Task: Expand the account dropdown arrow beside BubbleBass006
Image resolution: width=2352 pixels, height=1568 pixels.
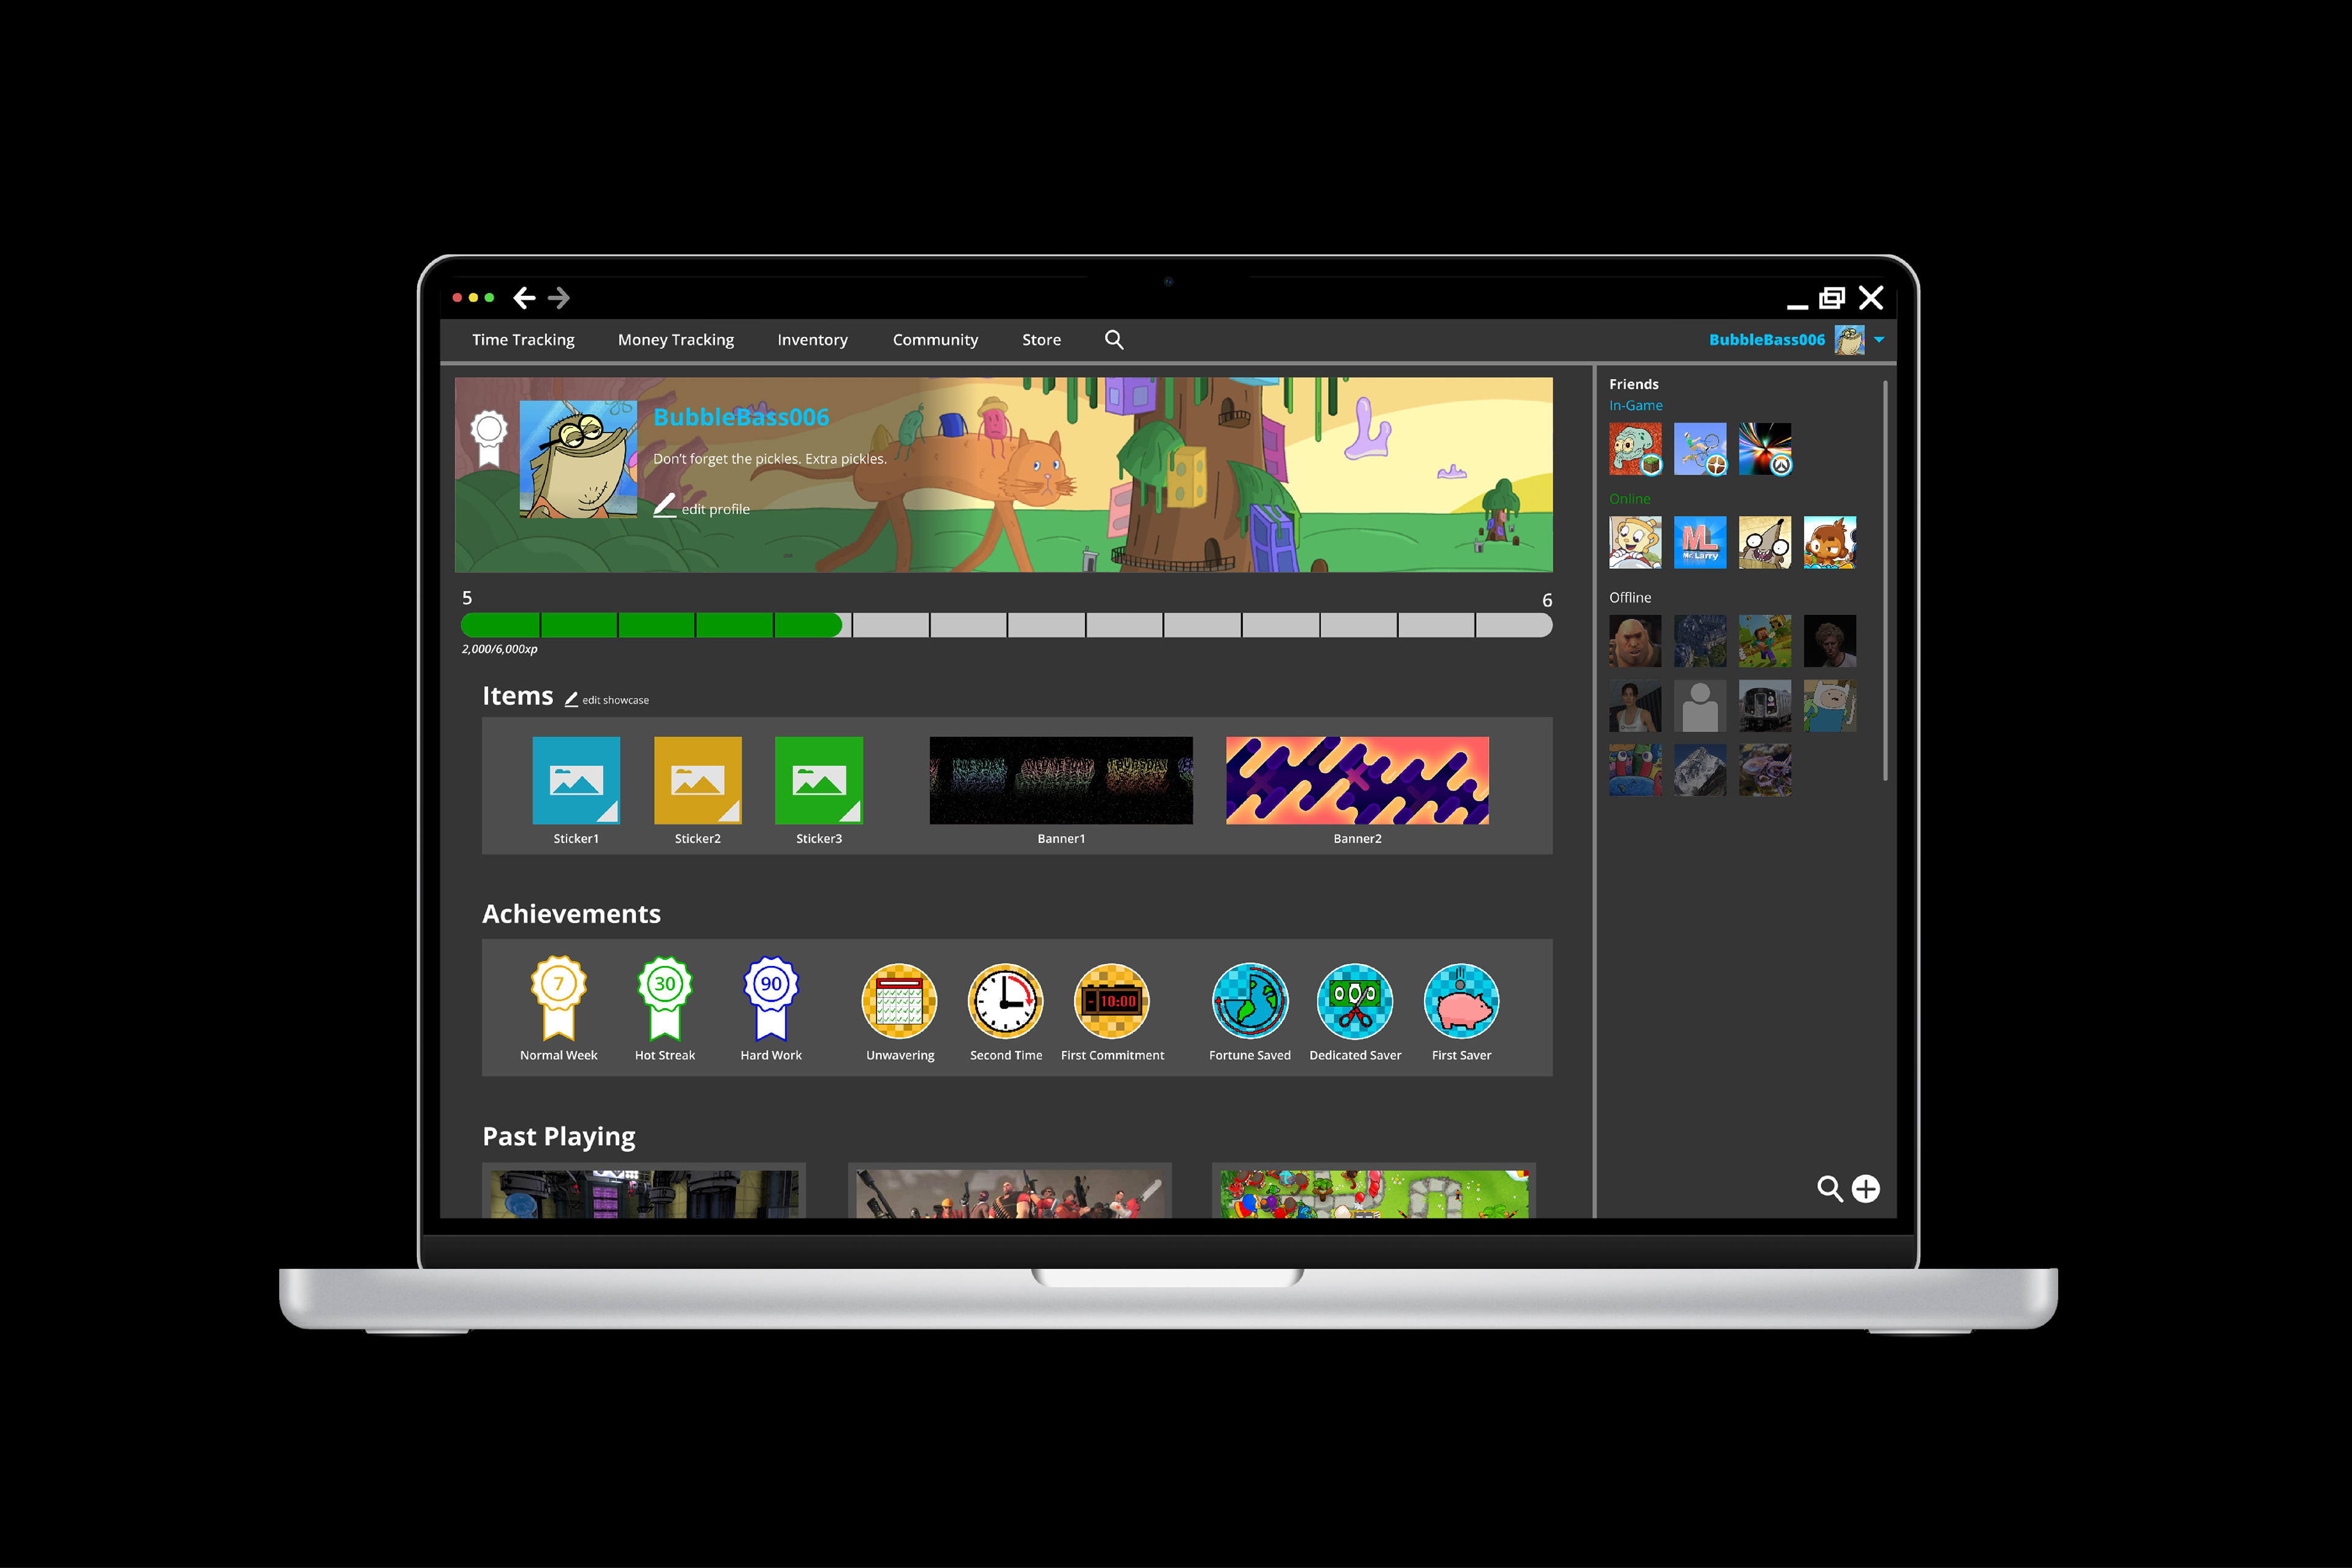Action: click(1879, 340)
